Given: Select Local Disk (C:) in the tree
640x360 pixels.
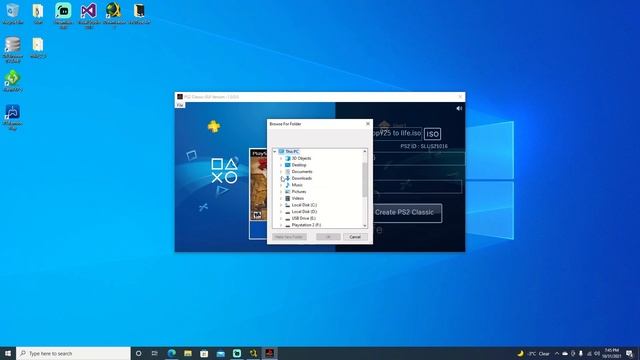Looking at the screenshot, I should click(x=304, y=205).
